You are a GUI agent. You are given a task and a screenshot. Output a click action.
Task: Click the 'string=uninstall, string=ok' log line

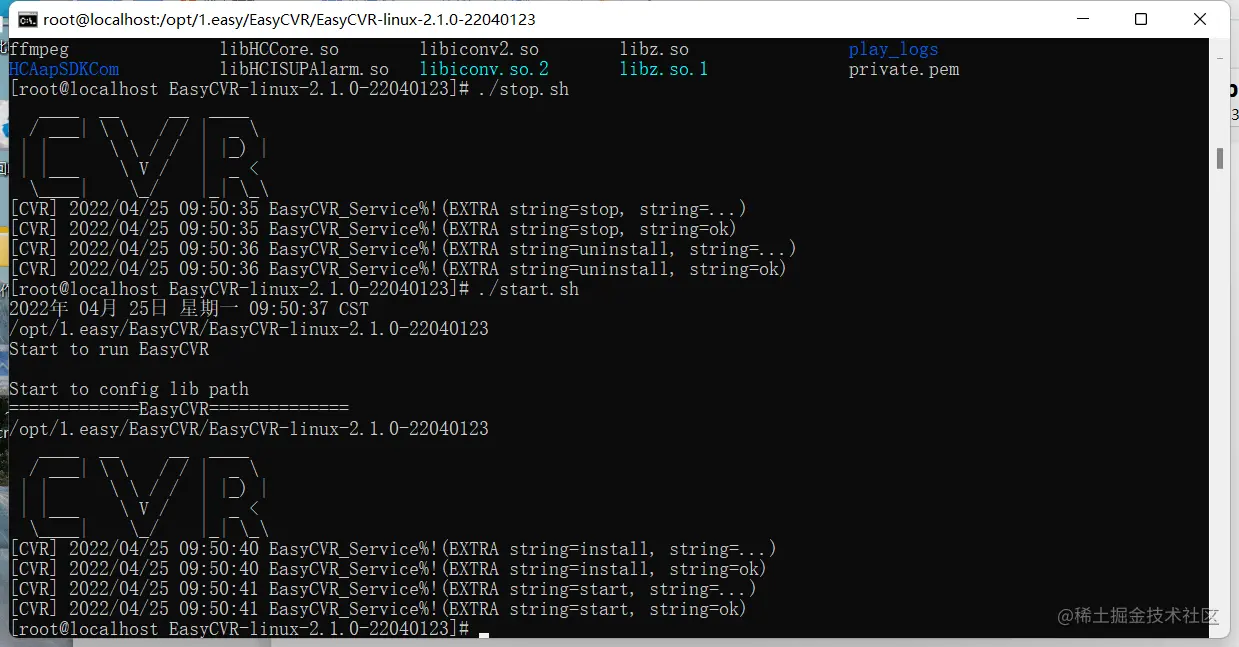(398, 269)
